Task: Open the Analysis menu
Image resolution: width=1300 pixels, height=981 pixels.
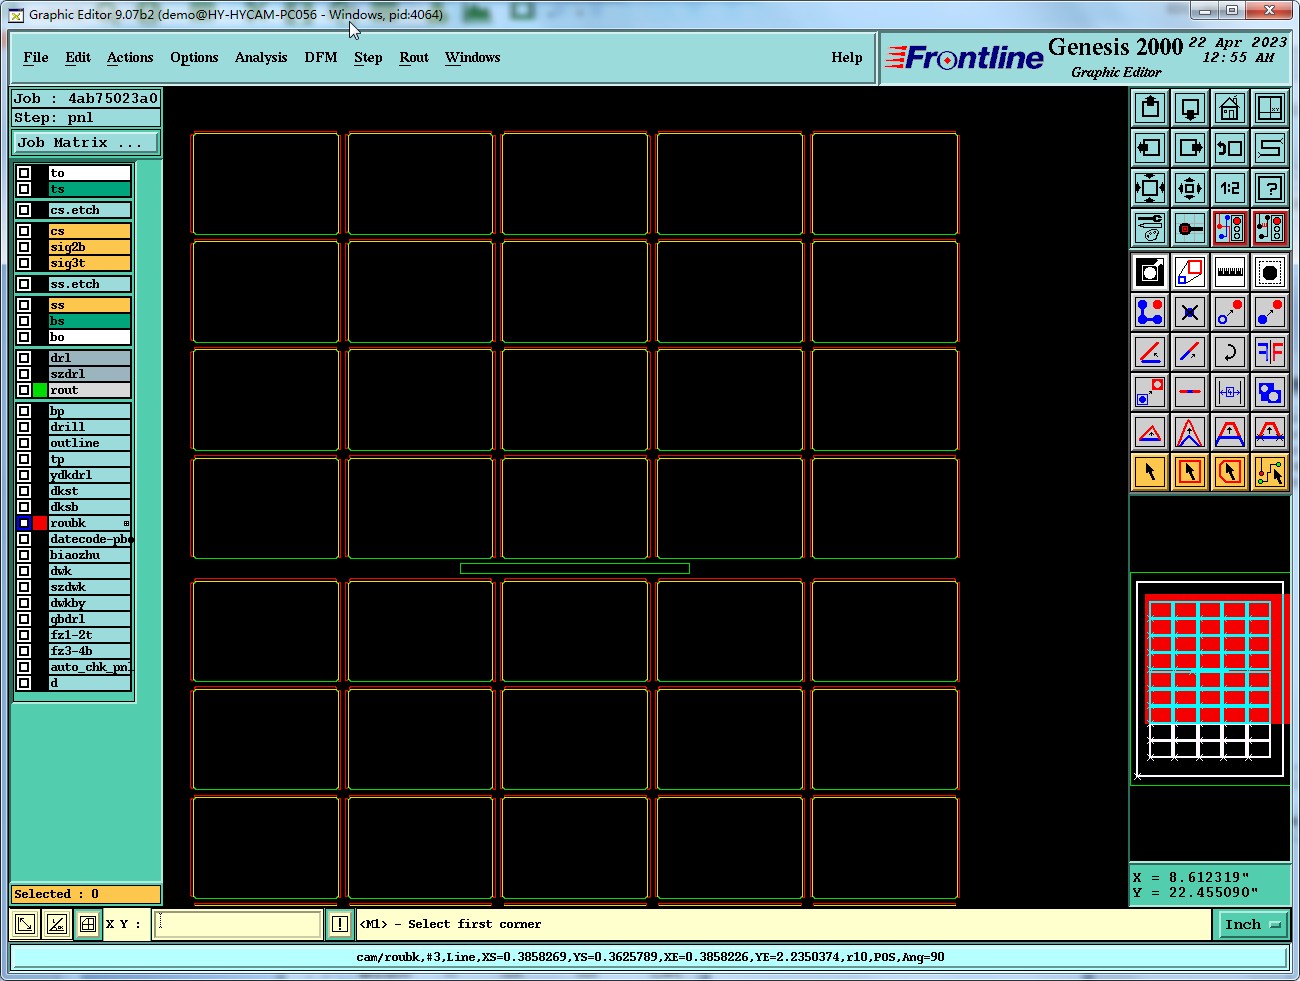Action: pos(261,57)
